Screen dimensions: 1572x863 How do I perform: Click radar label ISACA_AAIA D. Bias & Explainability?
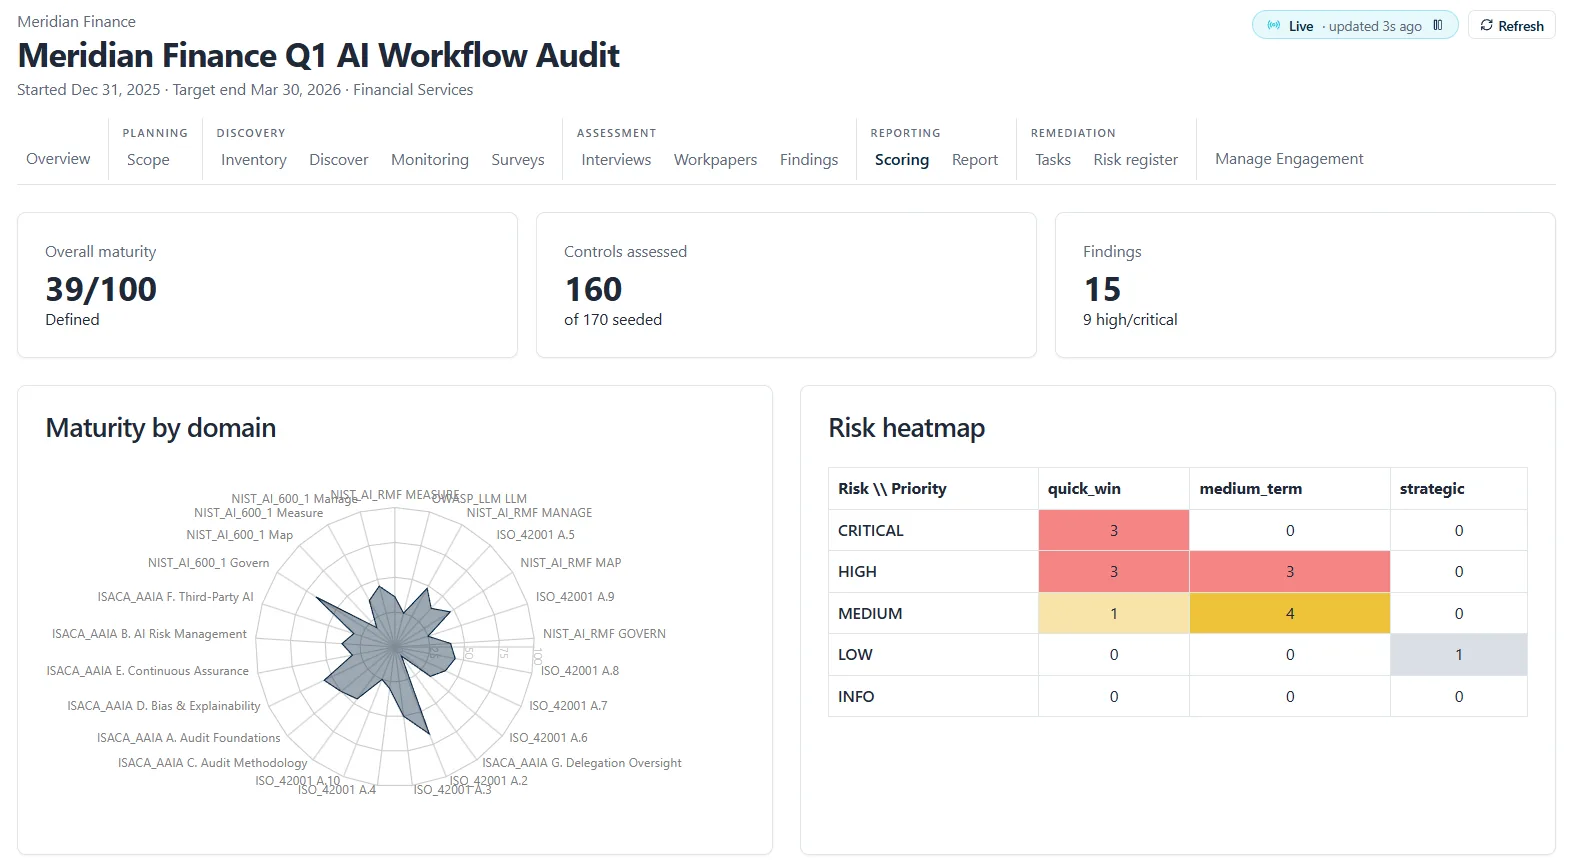pyautogui.click(x=164, y=706)
